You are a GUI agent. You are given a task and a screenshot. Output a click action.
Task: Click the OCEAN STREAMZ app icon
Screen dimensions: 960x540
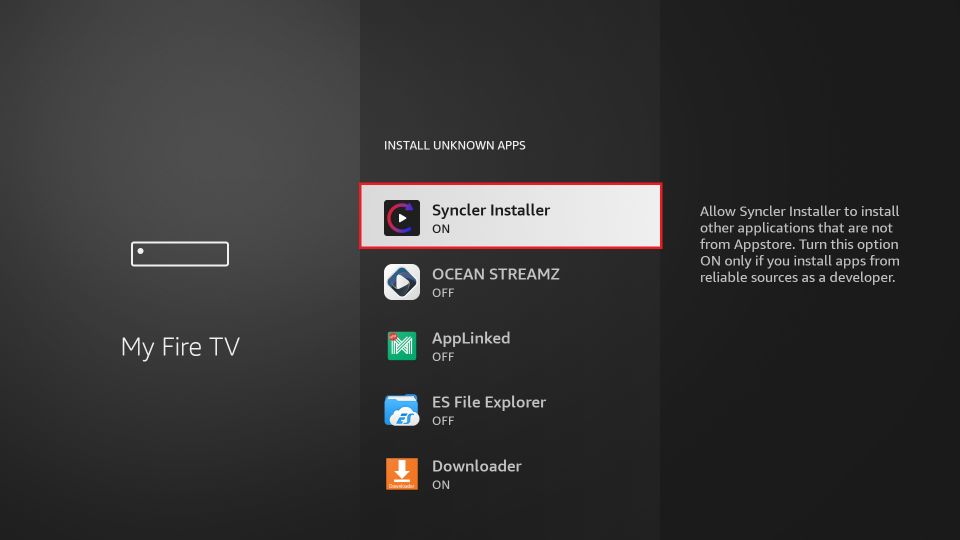402,282
